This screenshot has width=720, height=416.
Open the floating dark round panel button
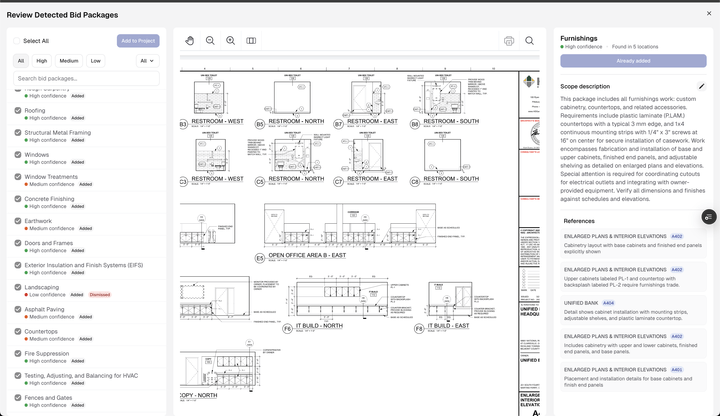[709, 217]
